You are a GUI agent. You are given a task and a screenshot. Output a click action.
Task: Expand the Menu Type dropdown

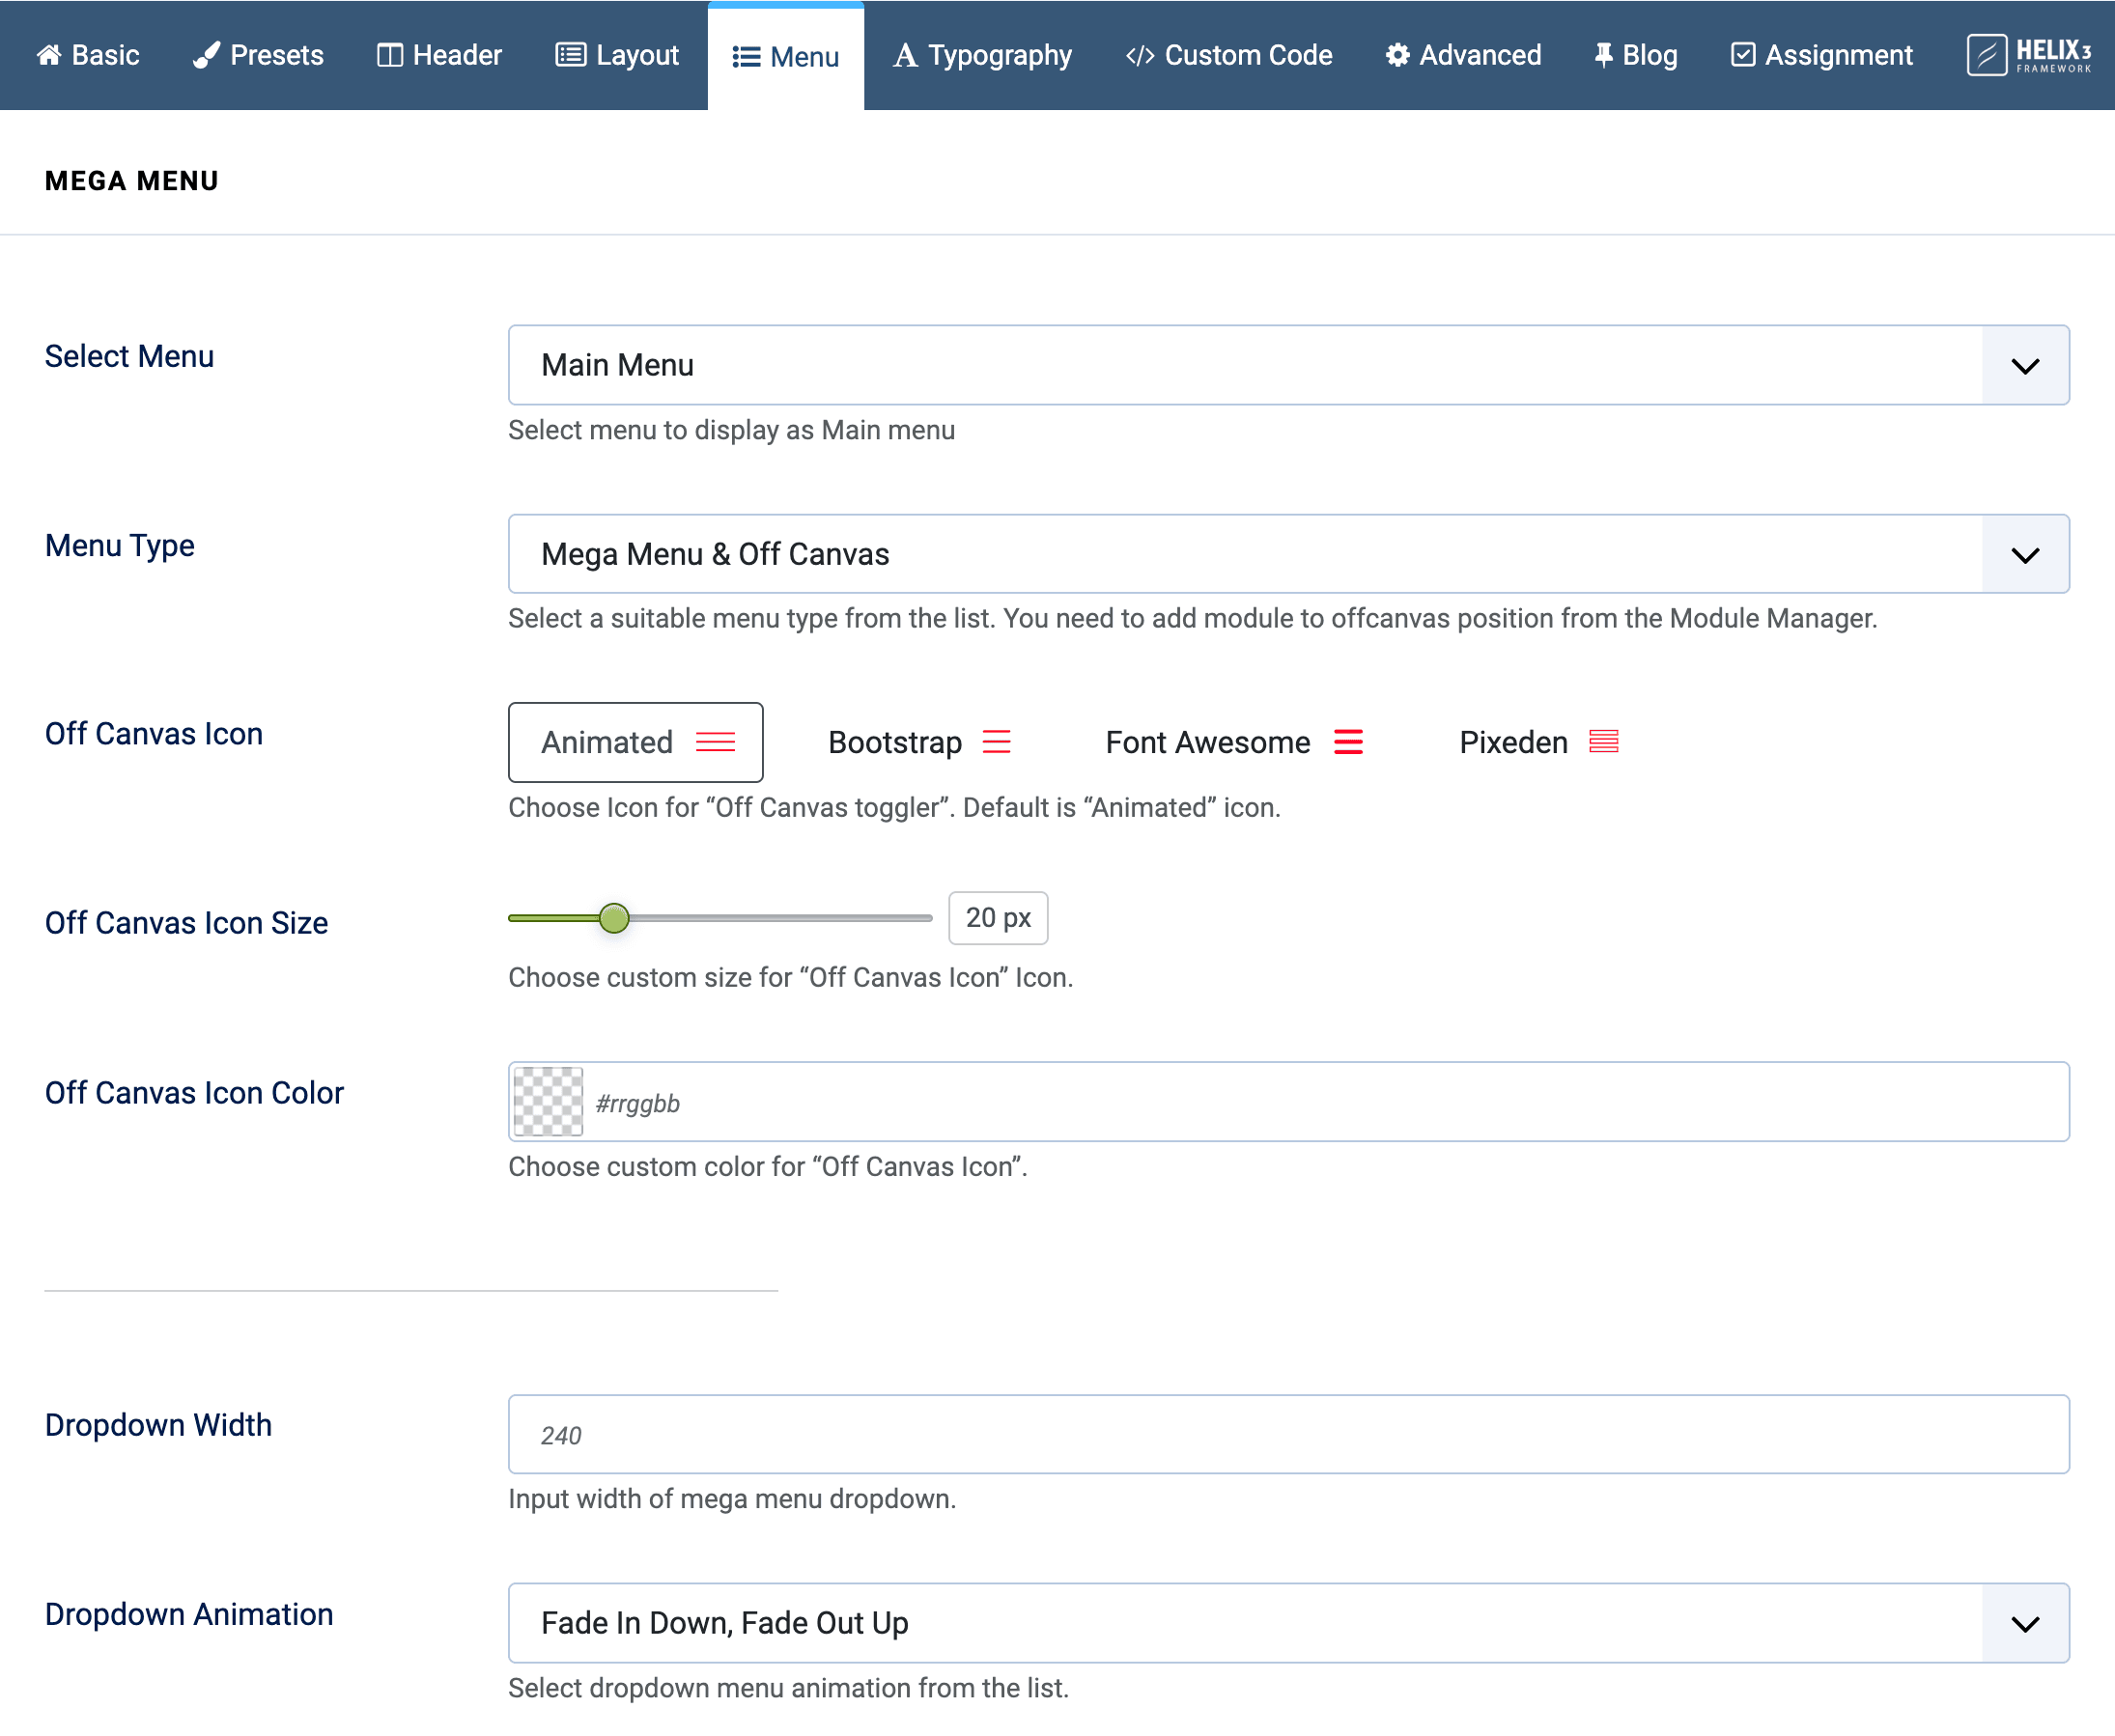click(x=1288, y=554)
